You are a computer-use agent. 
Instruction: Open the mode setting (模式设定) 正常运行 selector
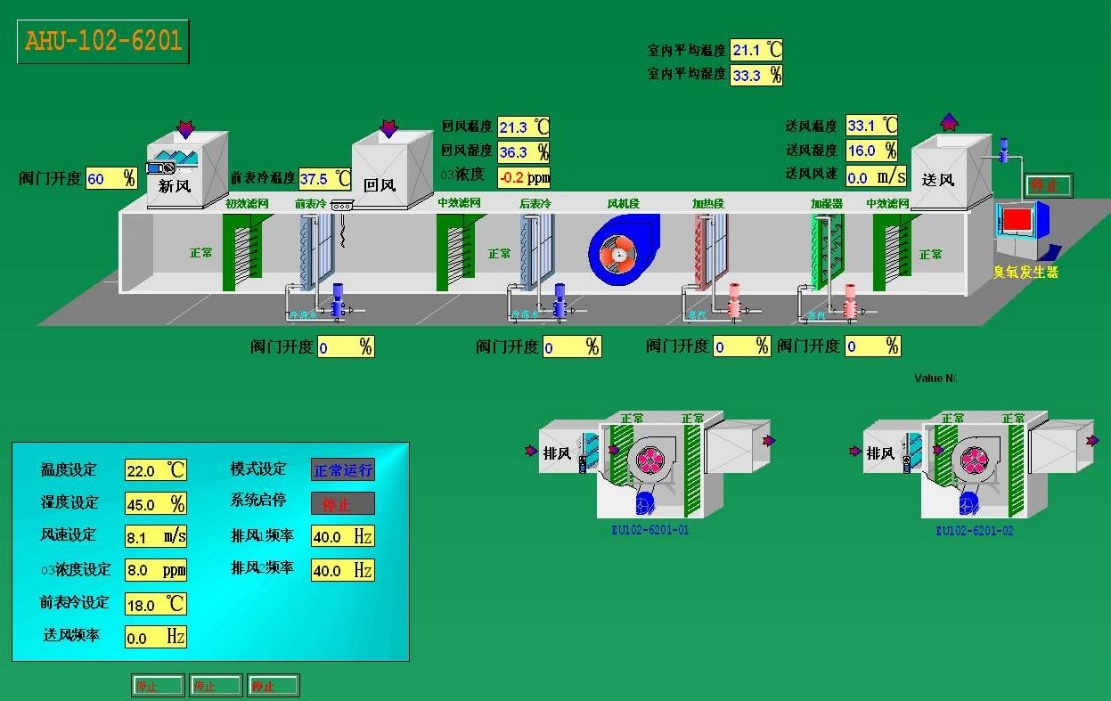click(342, 470)
